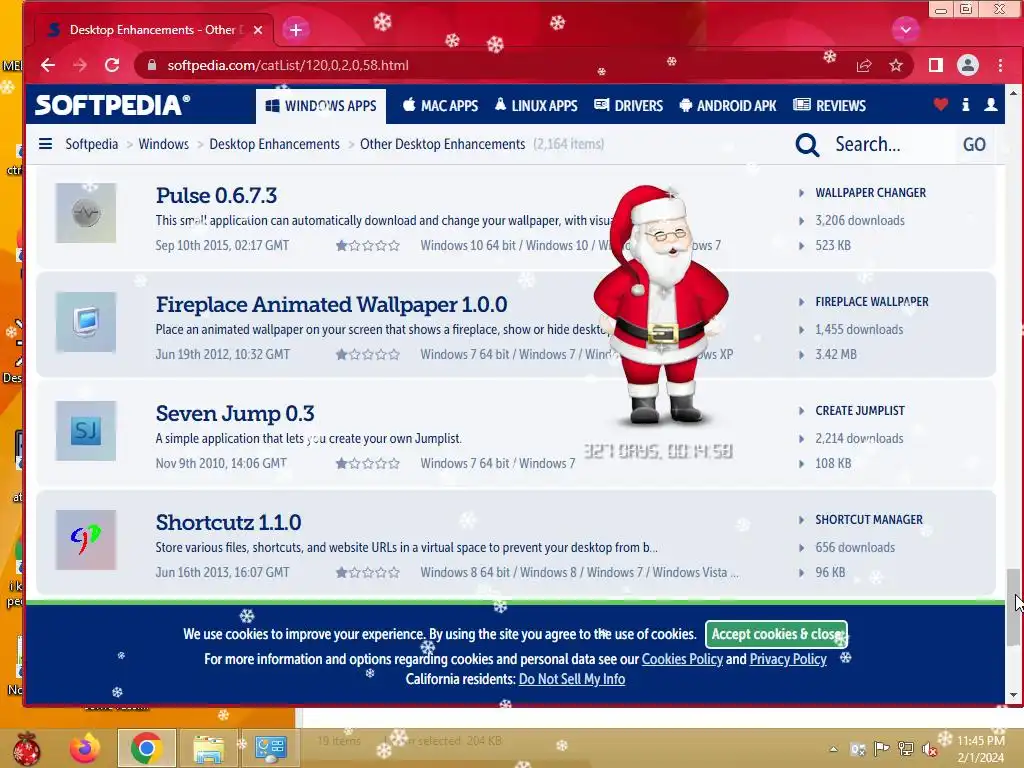Open the Shortcutz 1.1.0 title link
The width and height of the screenshot is (1024, 768).
[x=228, y=522]
